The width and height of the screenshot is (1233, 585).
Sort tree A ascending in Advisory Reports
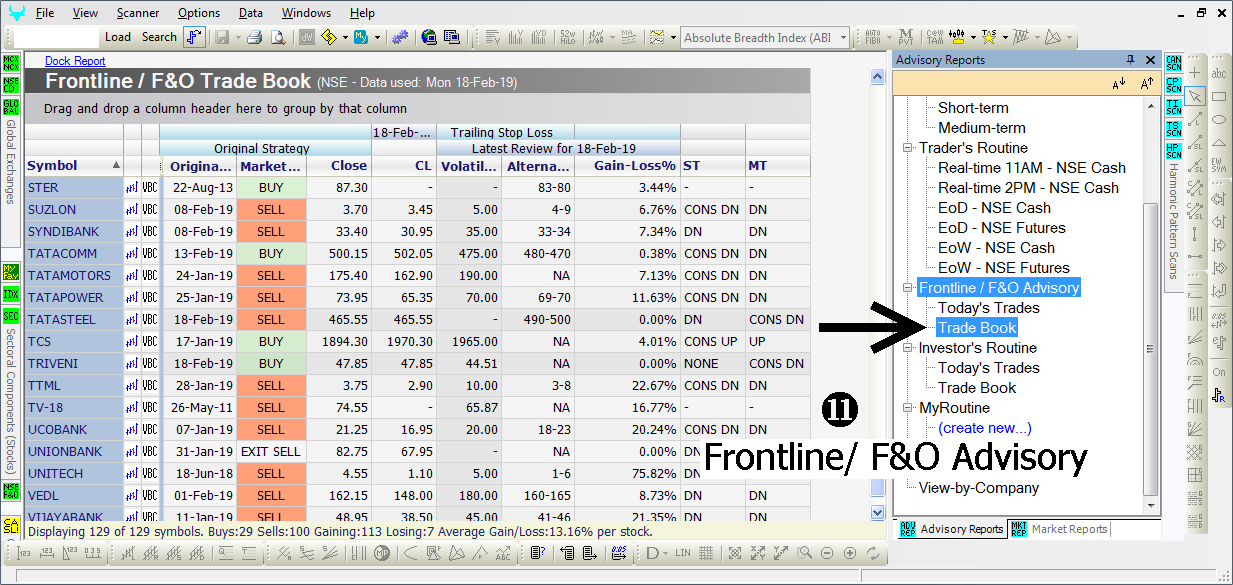[1147, 84]
